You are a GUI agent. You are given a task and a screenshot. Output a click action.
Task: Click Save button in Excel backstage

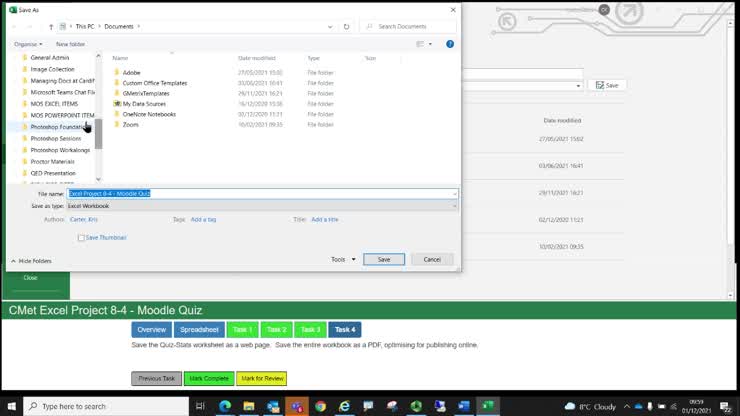click(x=607, y=85)
